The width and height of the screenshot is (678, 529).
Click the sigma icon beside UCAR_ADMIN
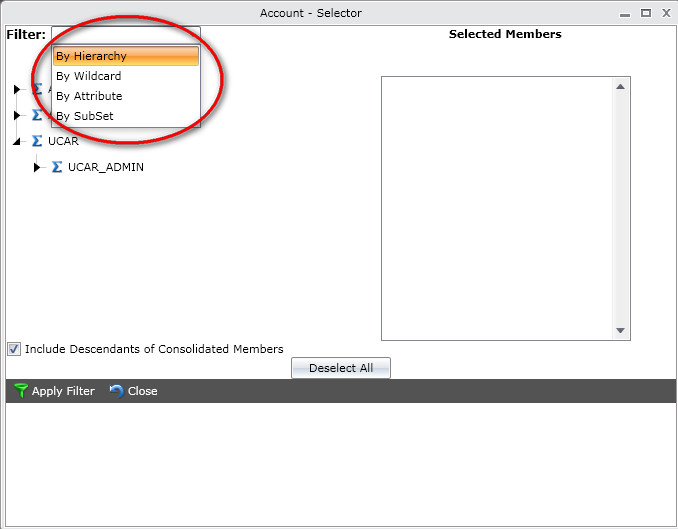(x=57, y=167)
